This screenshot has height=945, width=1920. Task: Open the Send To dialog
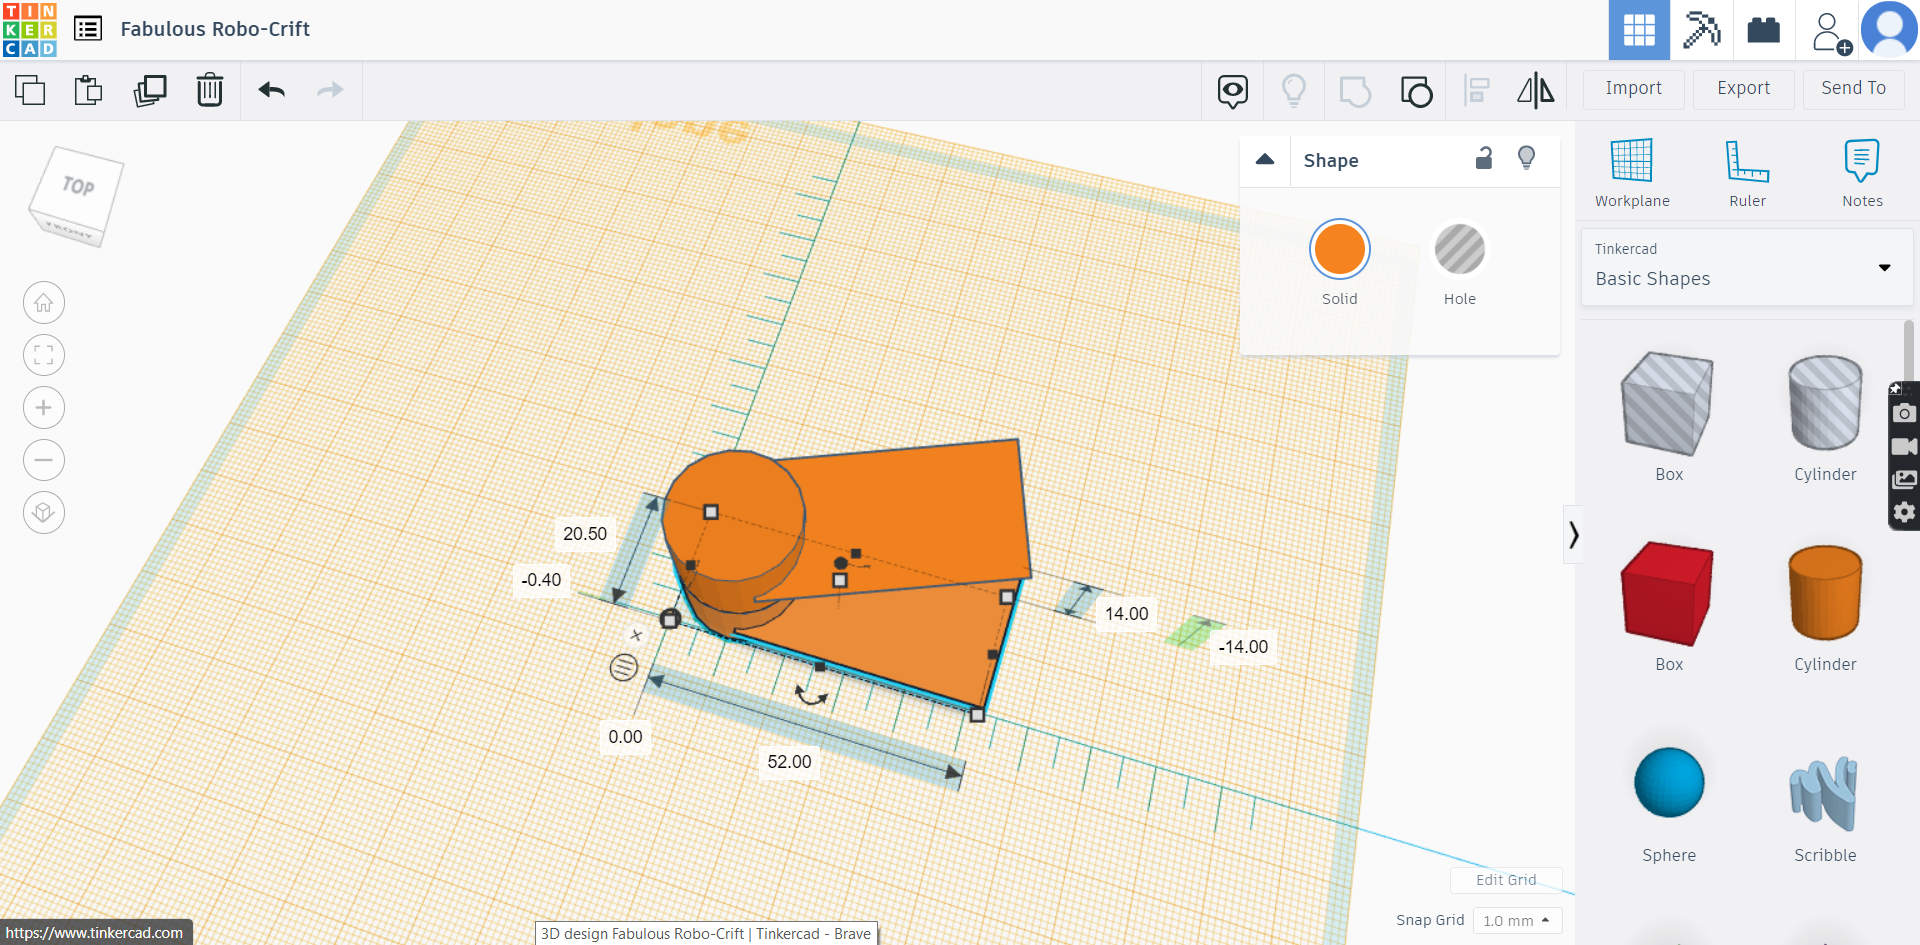click(1854, 89)
